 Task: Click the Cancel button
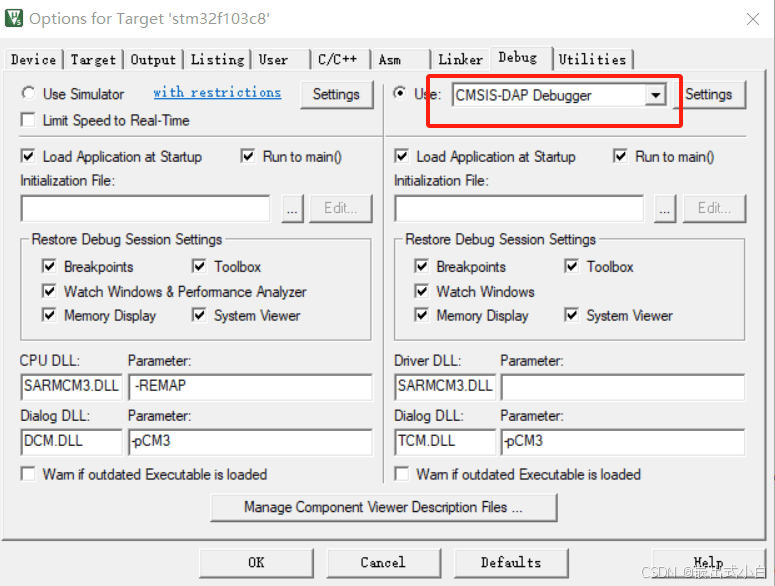click(x=384, y=563)
